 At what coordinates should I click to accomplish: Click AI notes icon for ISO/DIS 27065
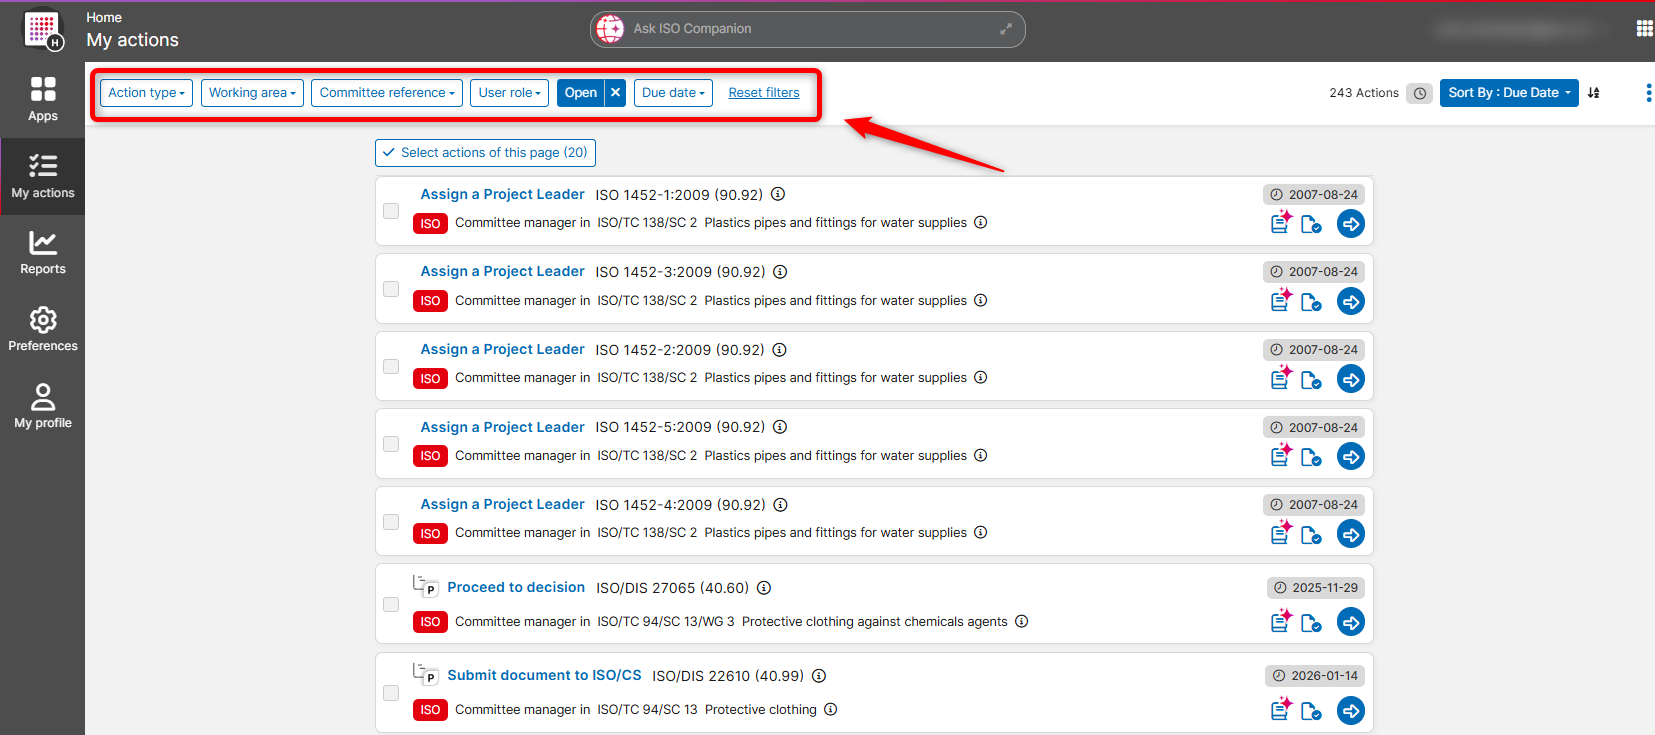point(1281,620)
